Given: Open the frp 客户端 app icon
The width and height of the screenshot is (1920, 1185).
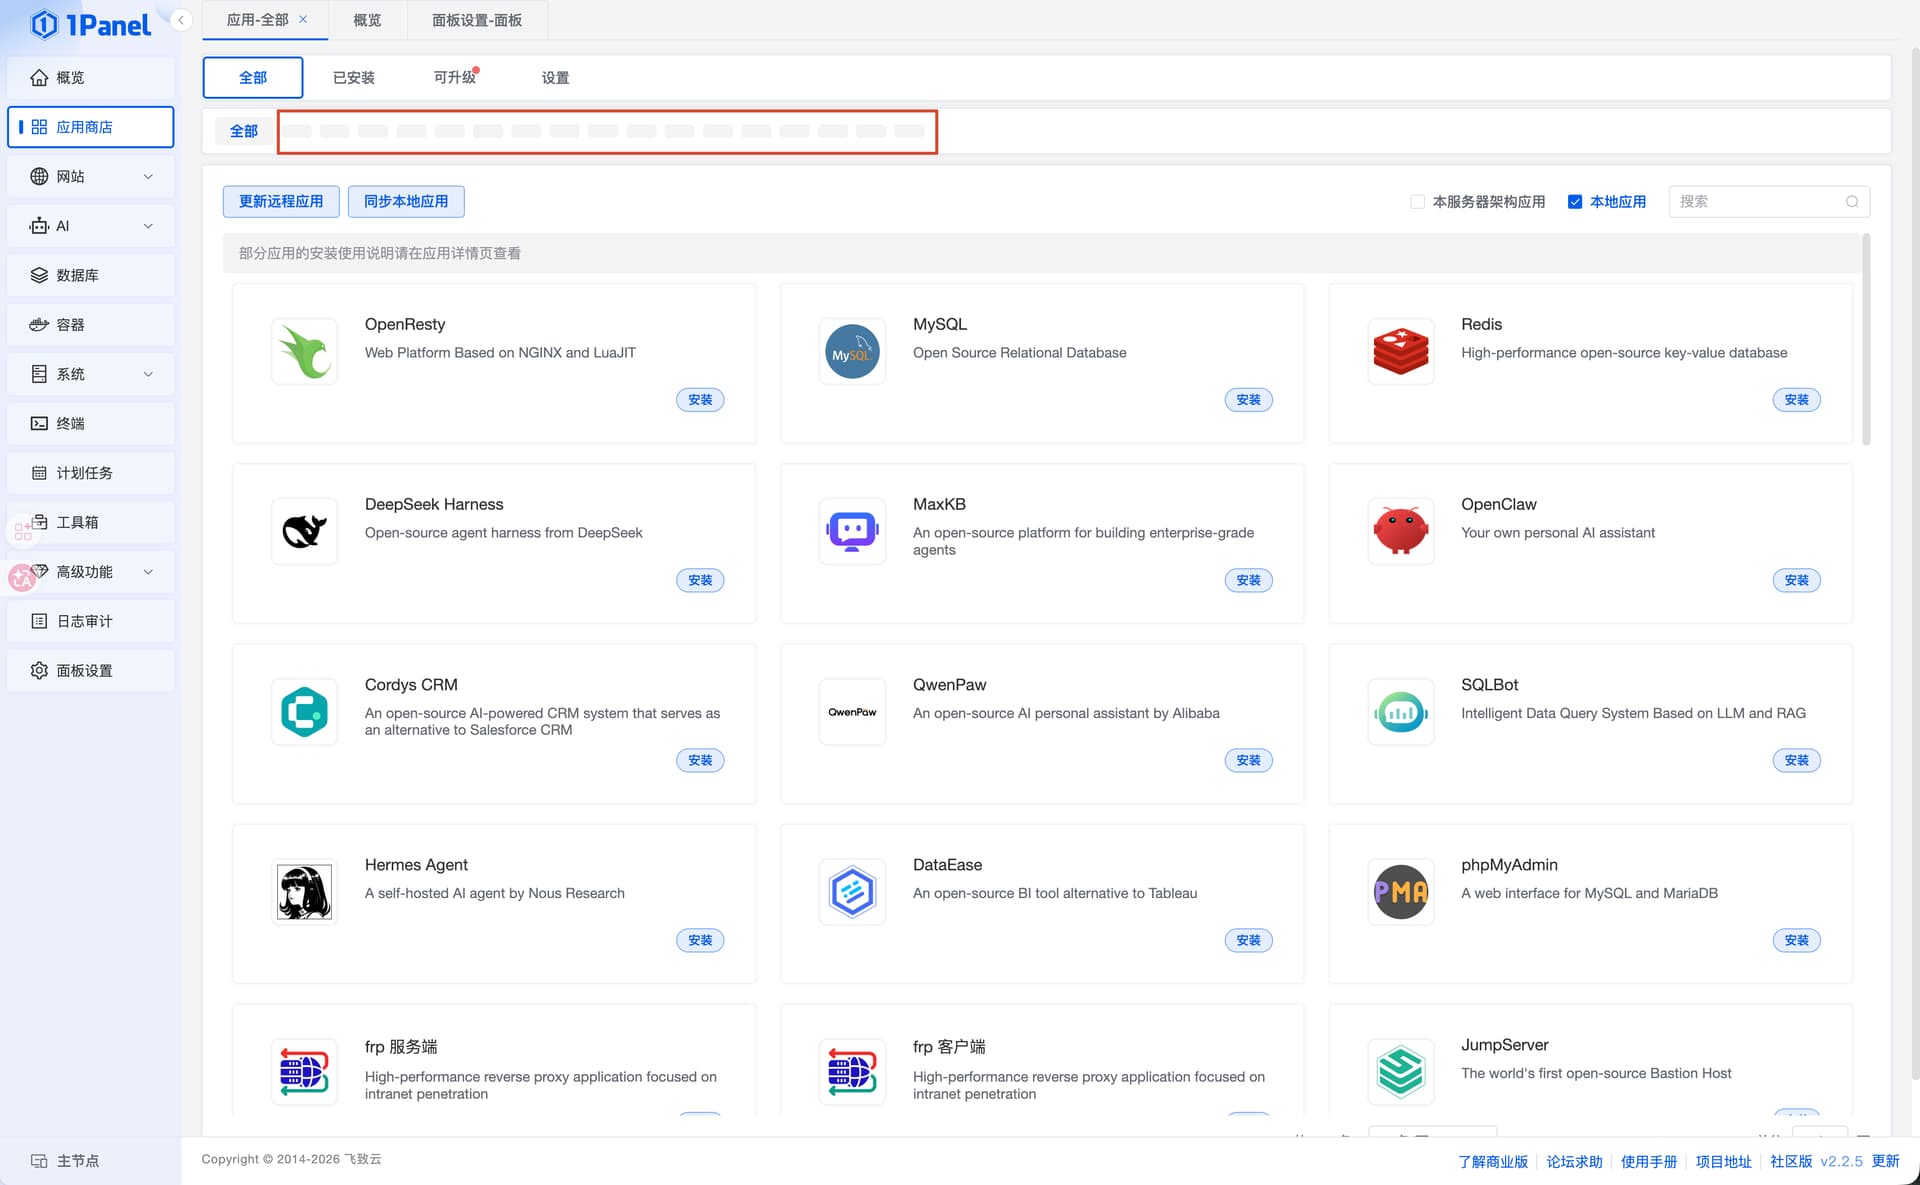Looking at the screenshot, I should (x=852, y=1072).
